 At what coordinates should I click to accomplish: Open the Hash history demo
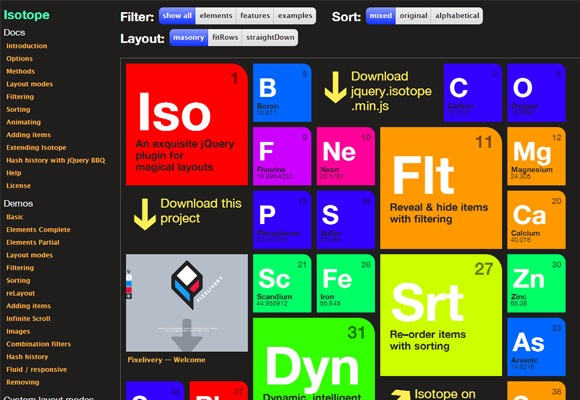[x=27, y=357]
